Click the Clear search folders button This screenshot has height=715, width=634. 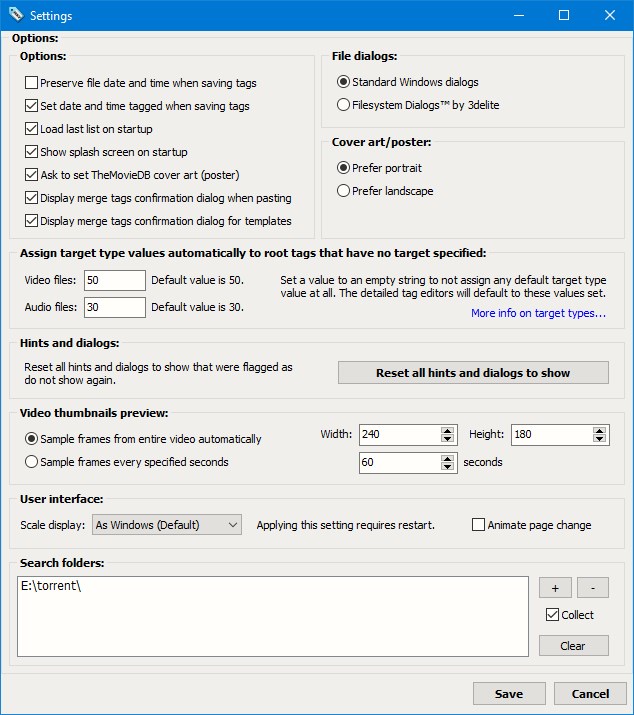pyautogui.click(x=573, y=646)
